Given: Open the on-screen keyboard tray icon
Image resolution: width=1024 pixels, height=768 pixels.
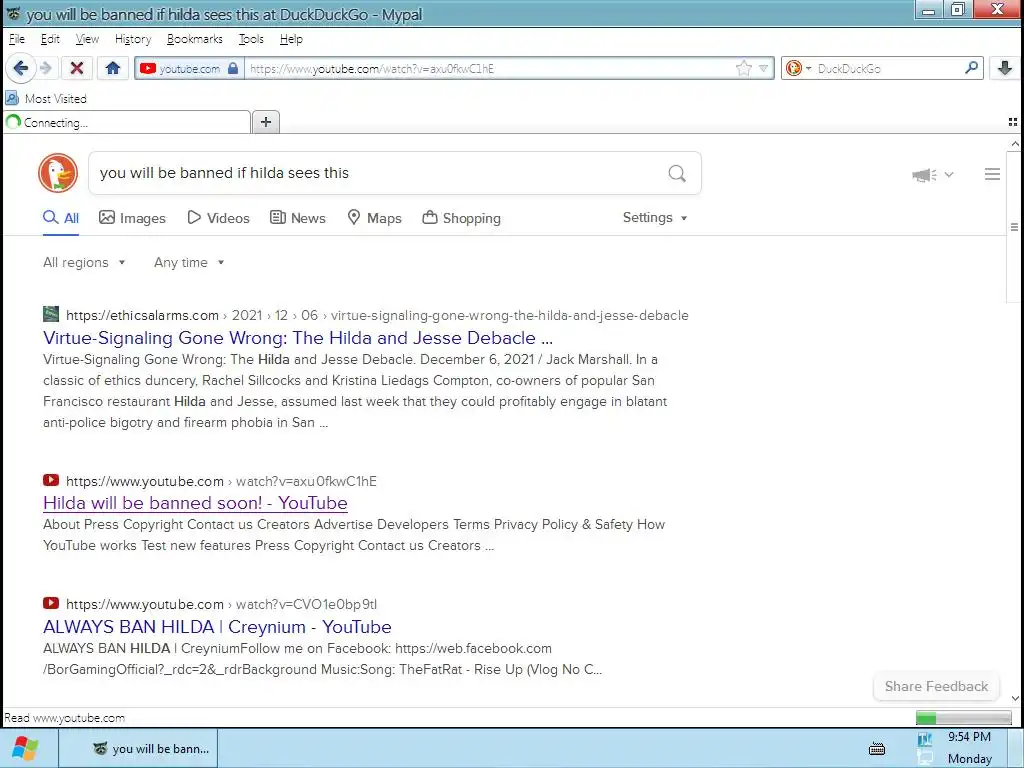Looking at the screenshot, I should [877, 748].
